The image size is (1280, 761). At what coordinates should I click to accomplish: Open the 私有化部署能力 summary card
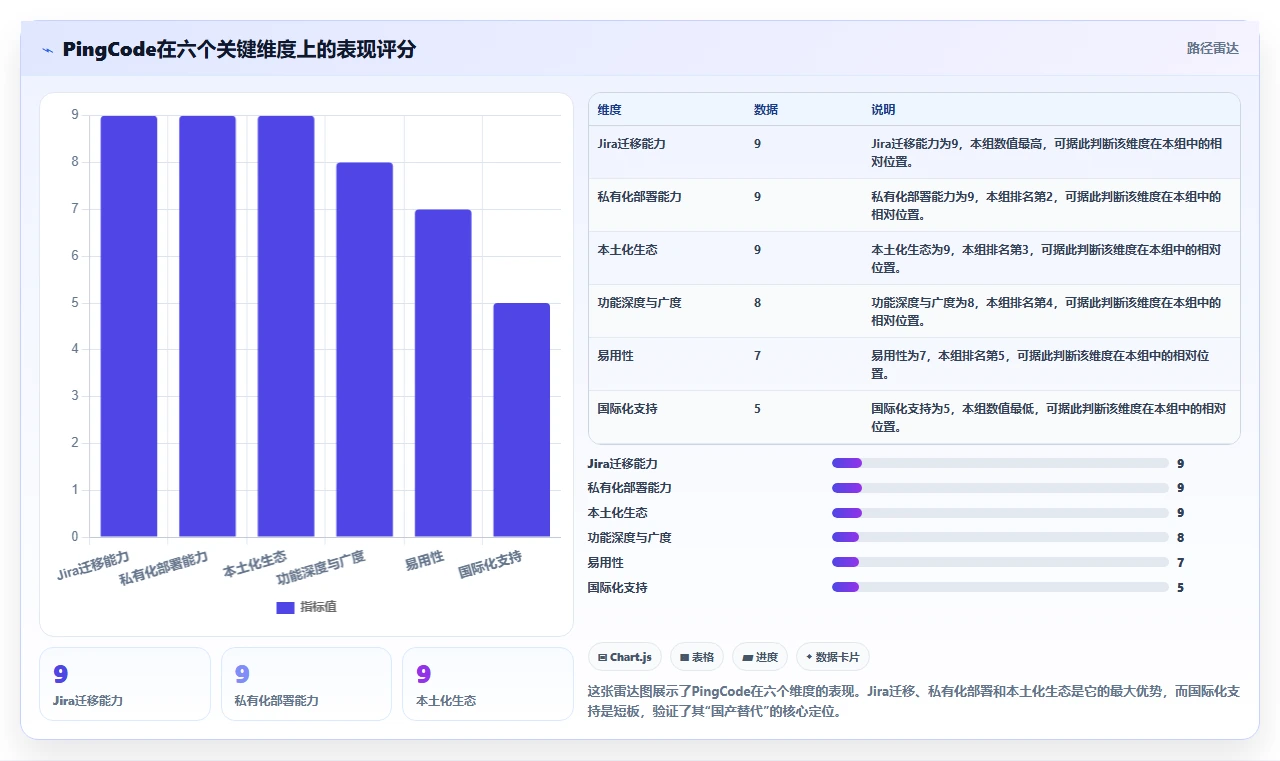306,684
